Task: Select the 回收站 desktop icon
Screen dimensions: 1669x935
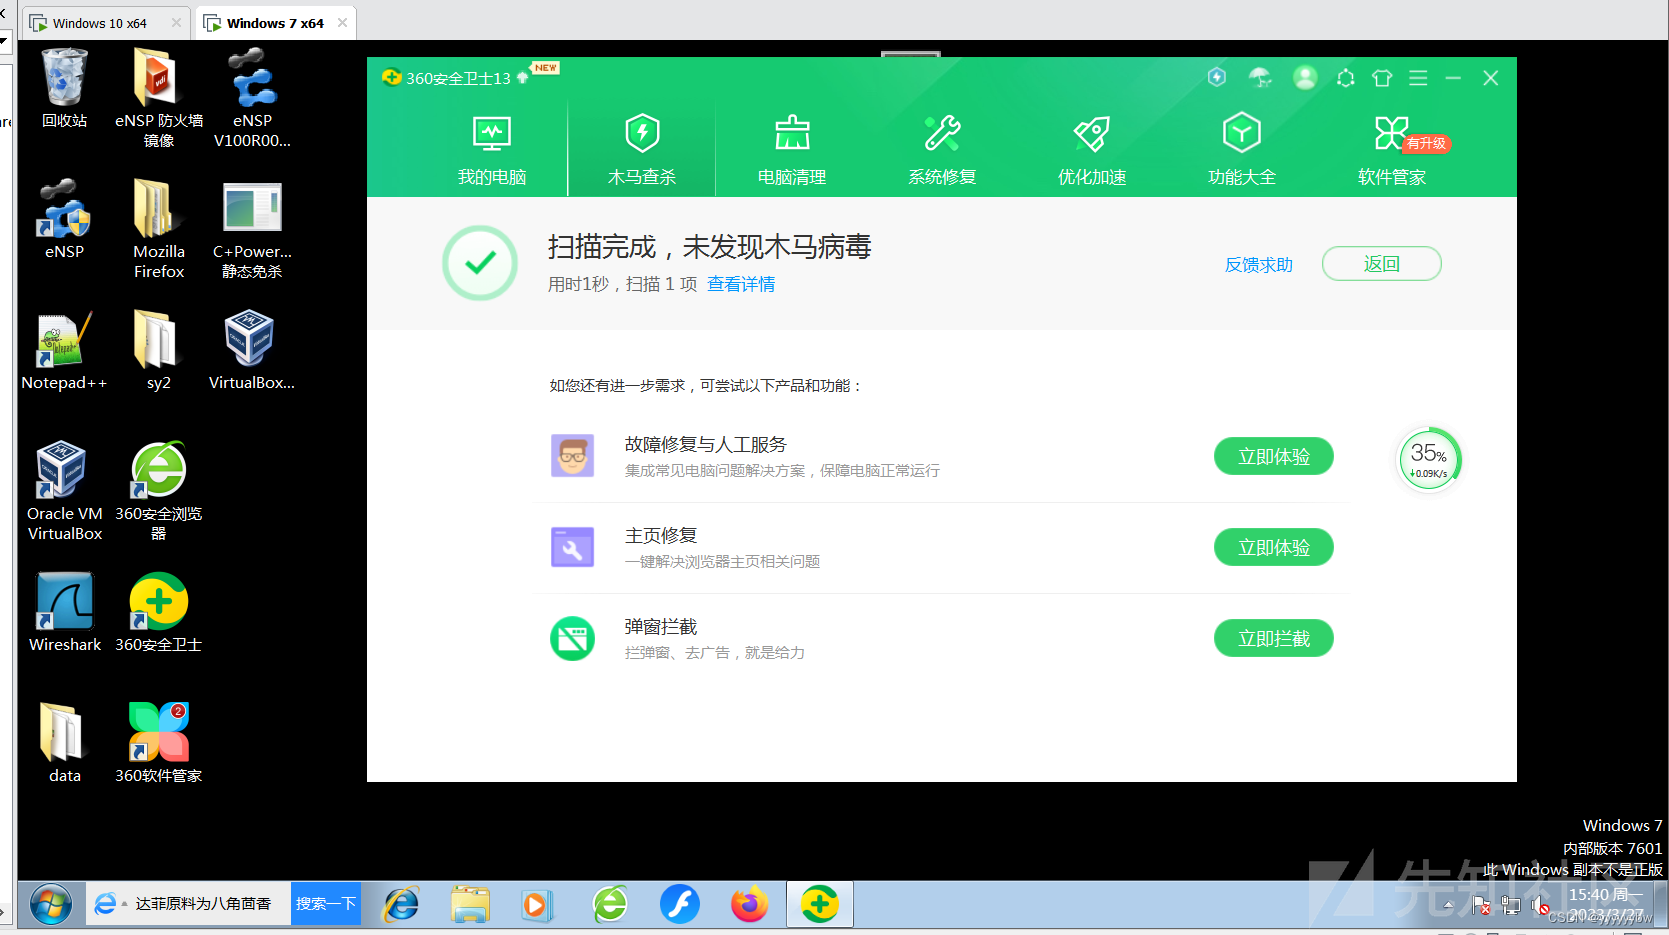Action: coord(65,90)
